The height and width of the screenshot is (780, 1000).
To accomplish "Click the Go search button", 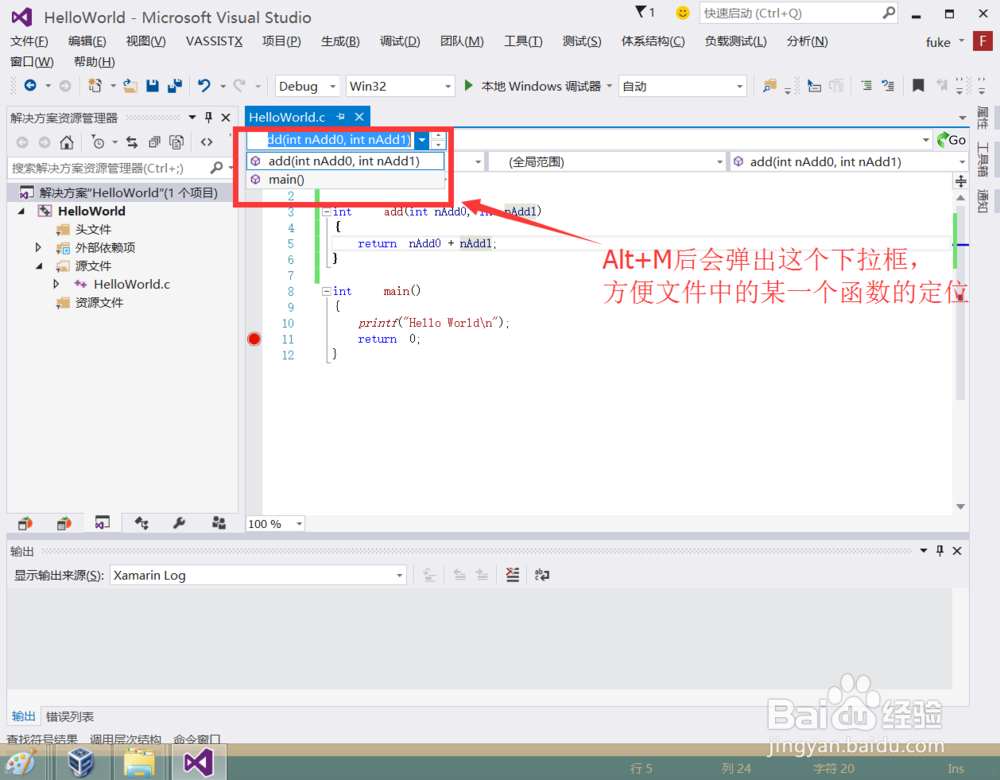I will point(950,140).
